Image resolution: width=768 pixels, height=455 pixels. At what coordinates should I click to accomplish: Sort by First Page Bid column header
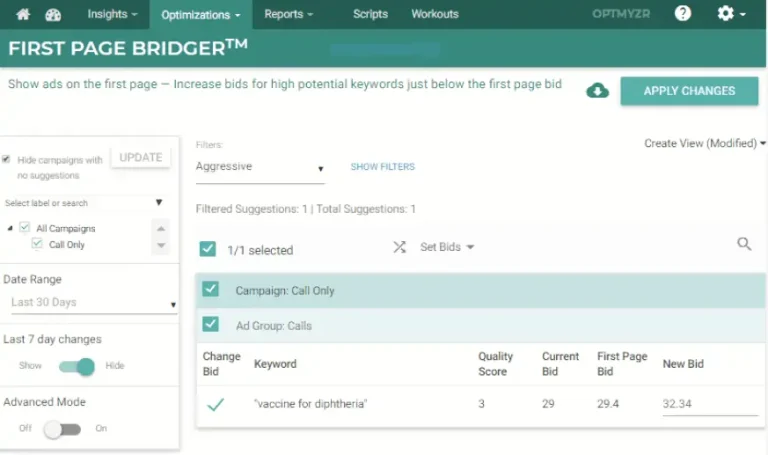click(622, 364)
